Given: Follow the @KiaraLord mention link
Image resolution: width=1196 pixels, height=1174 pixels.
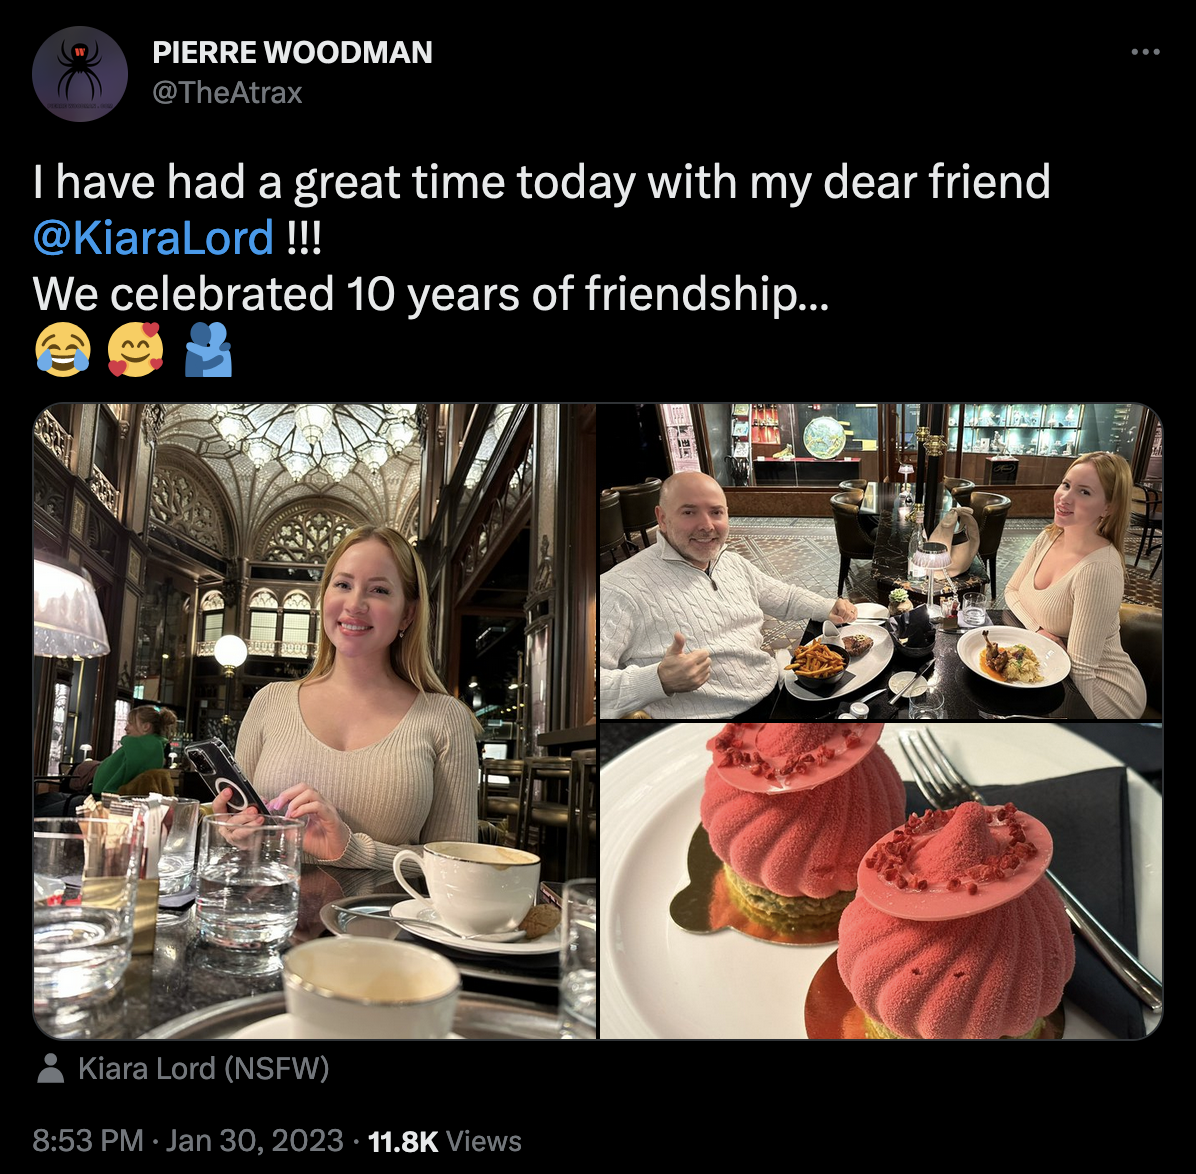Looking at the screenshot, I should [x=153, y=238].
